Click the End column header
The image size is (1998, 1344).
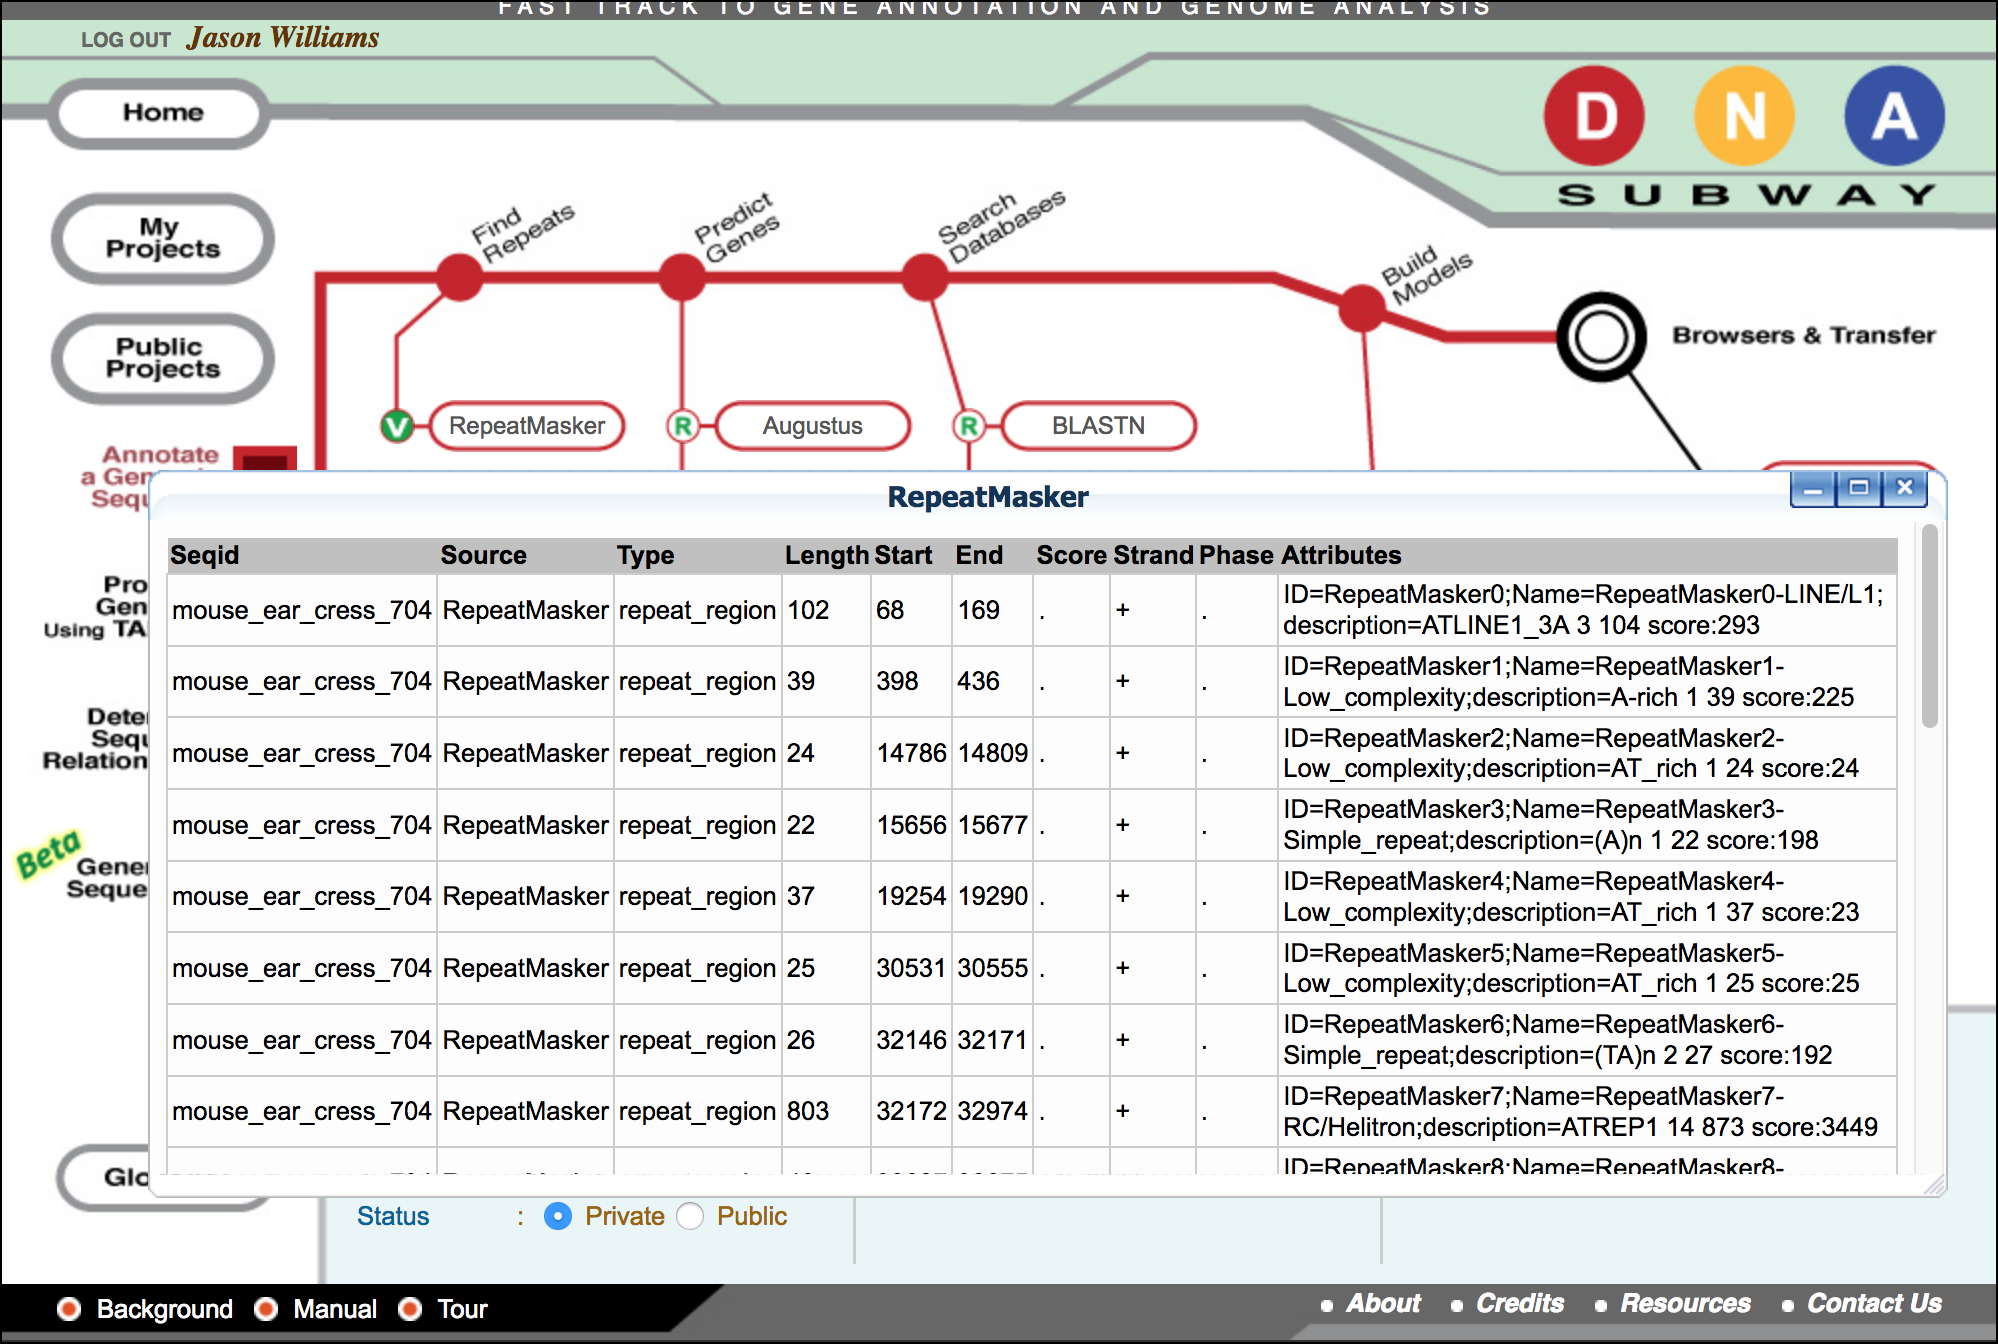[x=979, y=555]
